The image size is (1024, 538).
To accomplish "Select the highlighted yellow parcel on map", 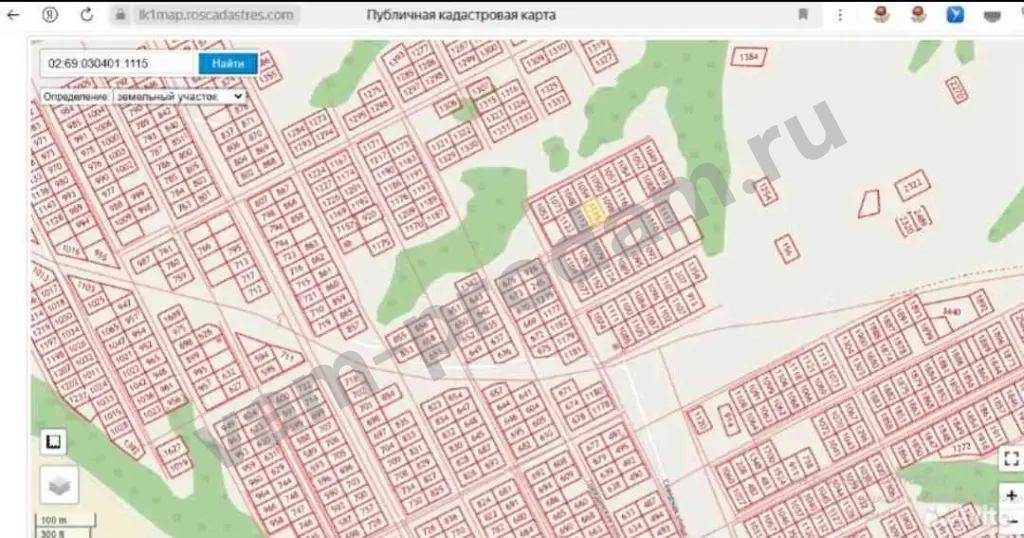I will (592, 211).
